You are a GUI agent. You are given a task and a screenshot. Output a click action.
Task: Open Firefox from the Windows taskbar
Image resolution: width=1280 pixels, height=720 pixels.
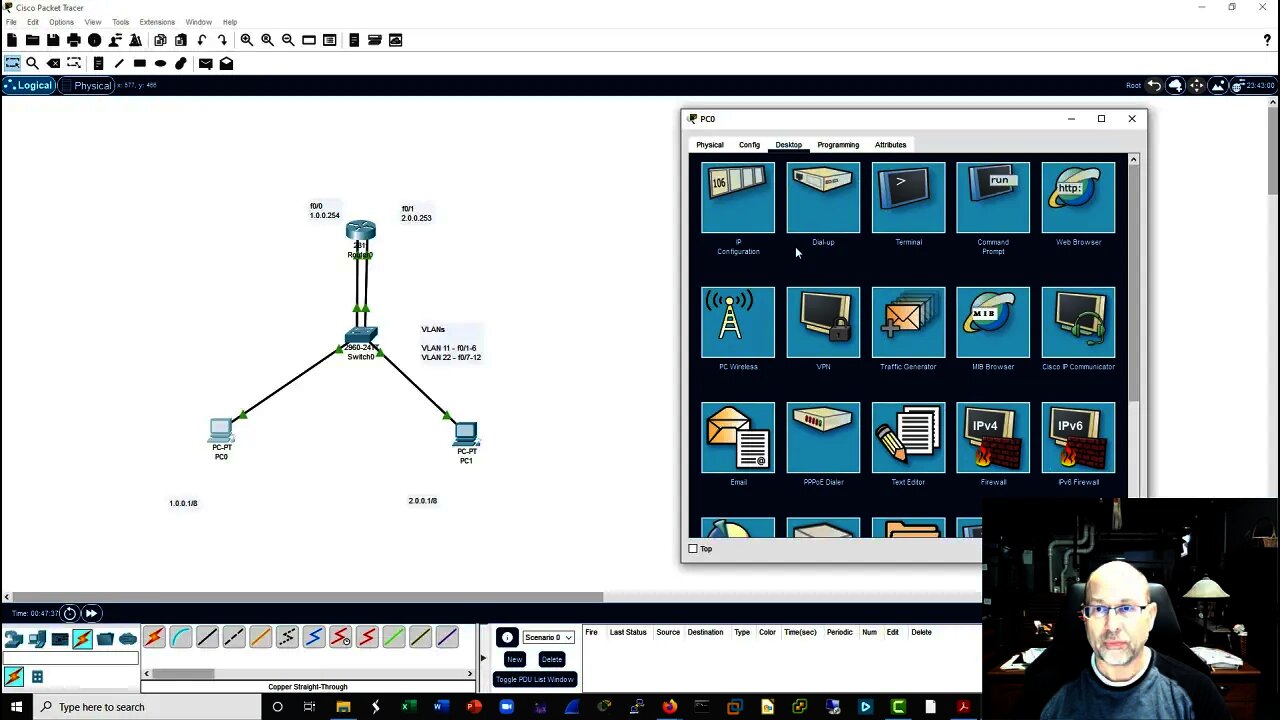click(669, 707)
